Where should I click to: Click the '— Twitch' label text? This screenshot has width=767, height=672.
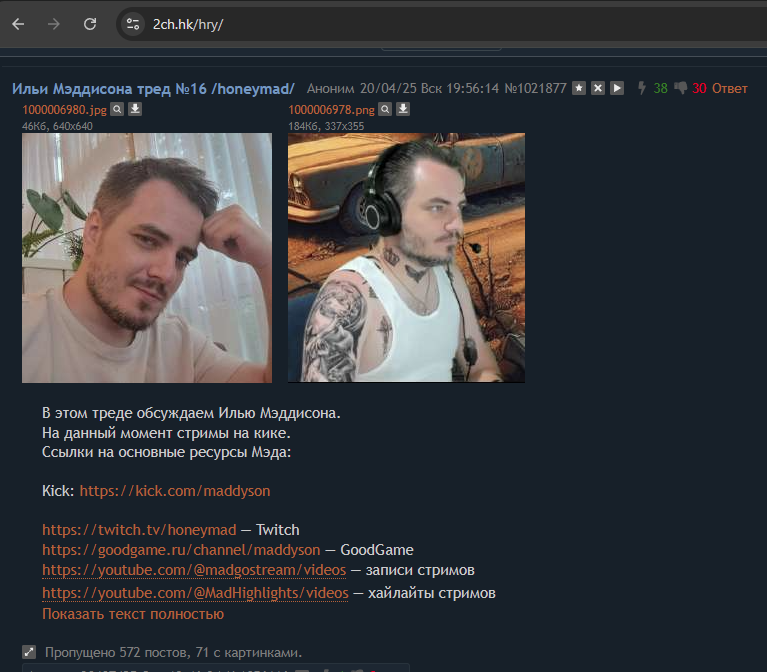271,530
